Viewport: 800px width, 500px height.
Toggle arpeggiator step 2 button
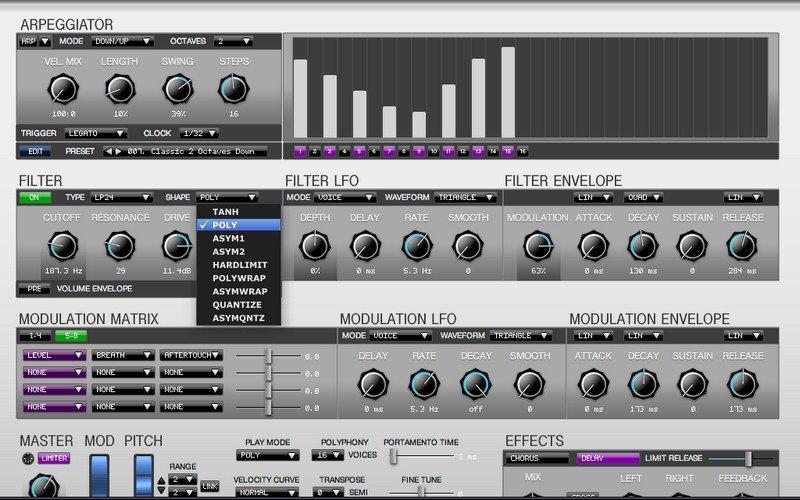(314, 151)
